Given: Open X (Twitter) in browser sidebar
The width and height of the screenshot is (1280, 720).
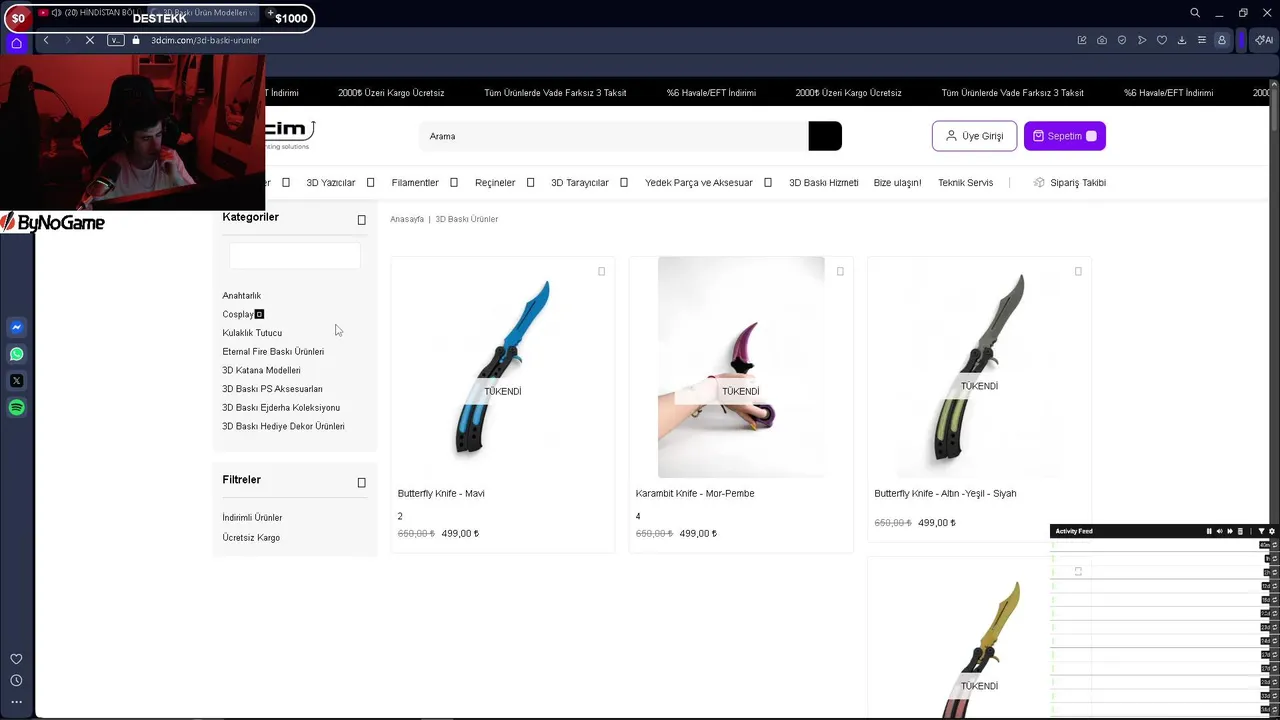Looking at the screenshot, I should [x=16, y=380].
